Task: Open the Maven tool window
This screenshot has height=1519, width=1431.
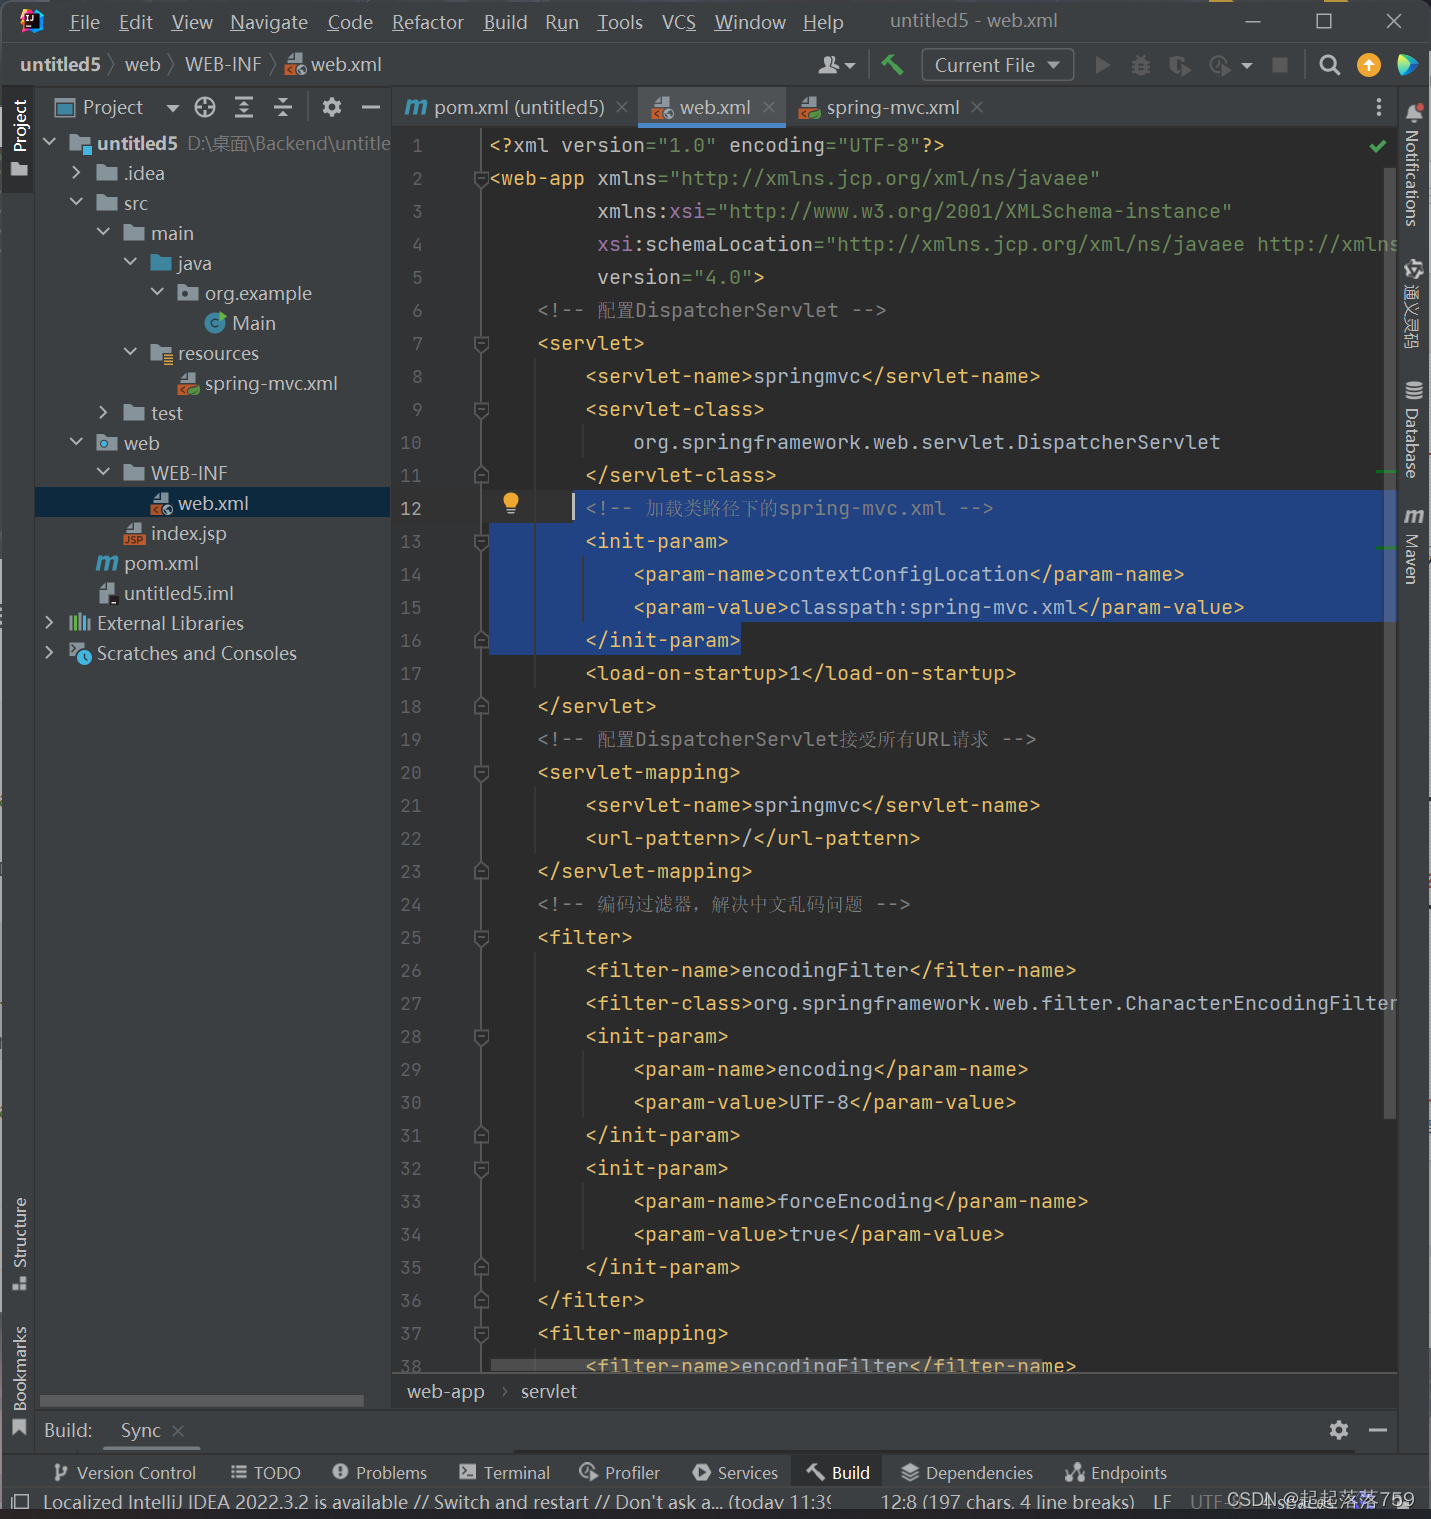Action: click(1413, 545)
